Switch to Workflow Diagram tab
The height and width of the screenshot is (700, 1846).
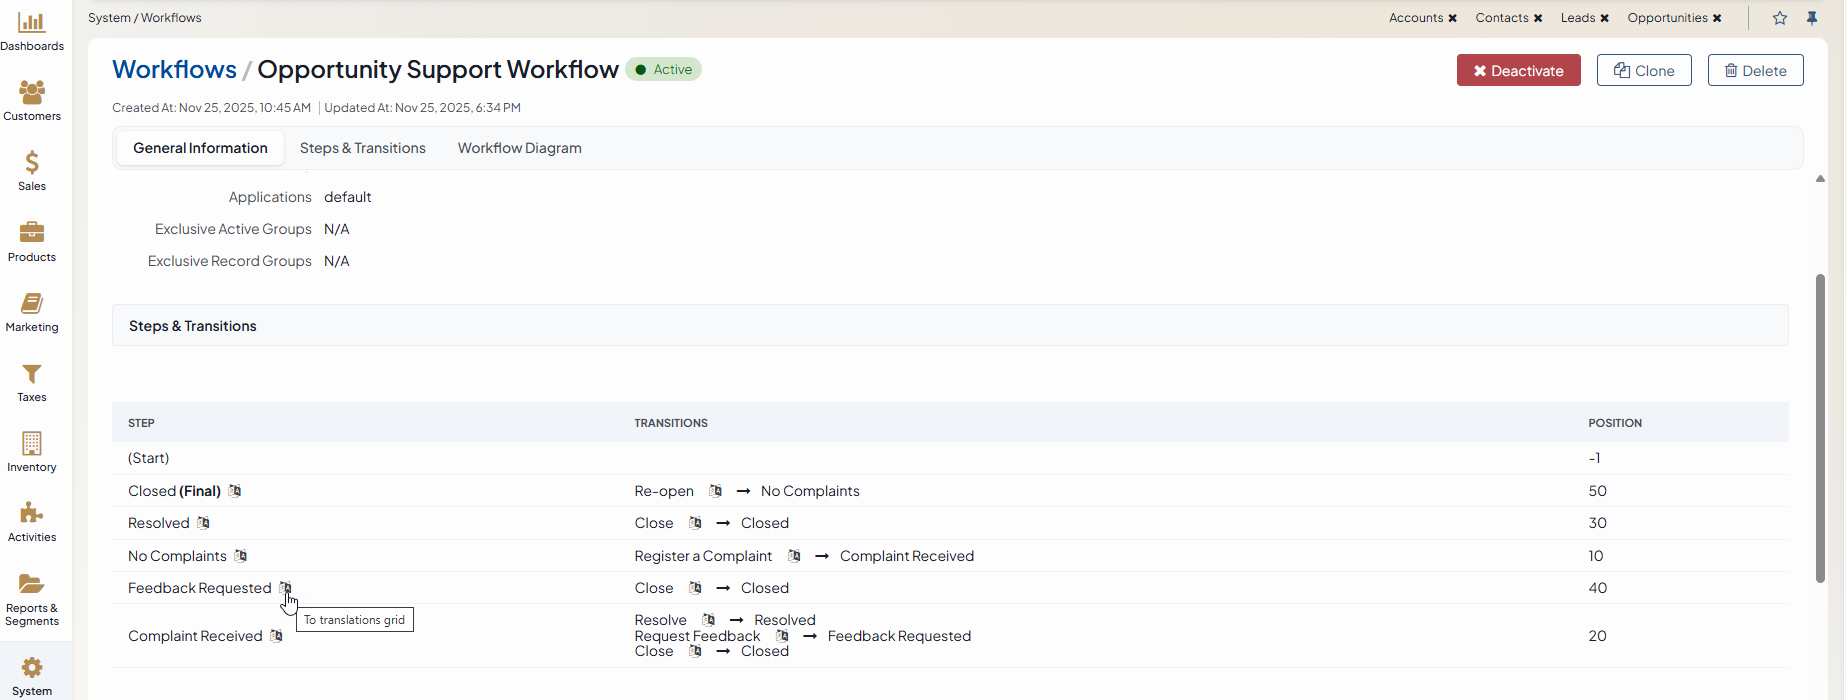click(520, 148)
